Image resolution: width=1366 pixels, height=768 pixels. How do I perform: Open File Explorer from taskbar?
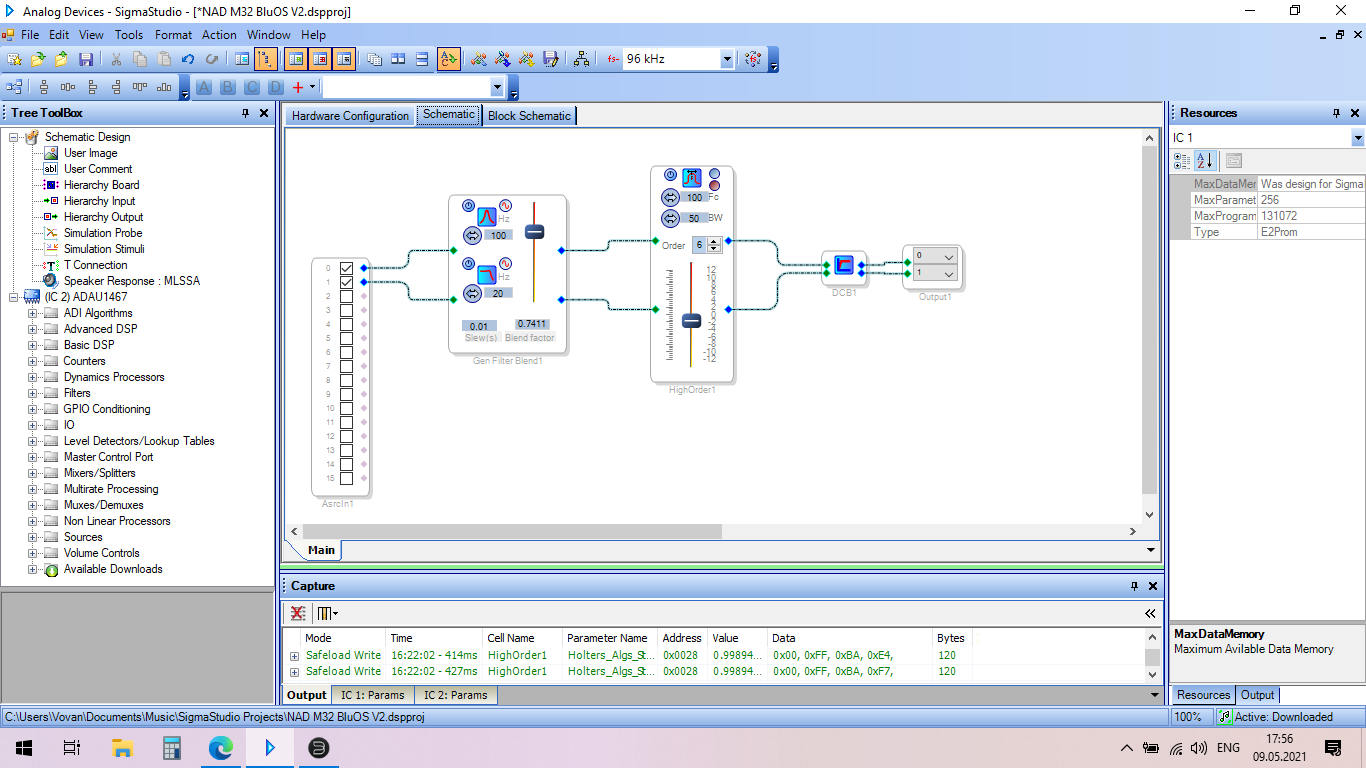point(122,747)
